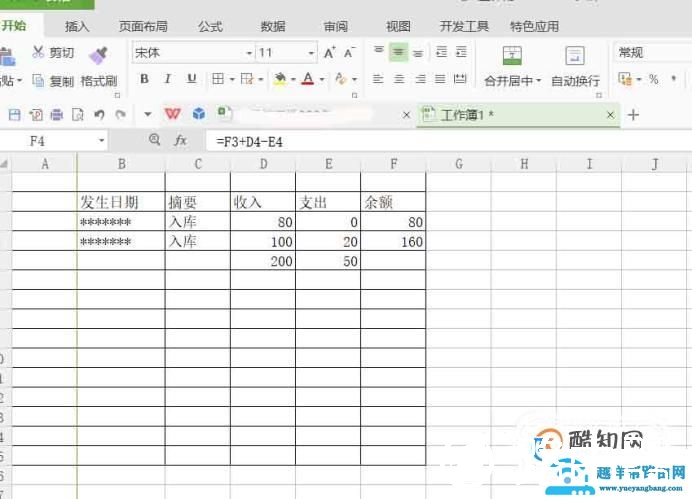Increase indent icon

pos(461,52)
